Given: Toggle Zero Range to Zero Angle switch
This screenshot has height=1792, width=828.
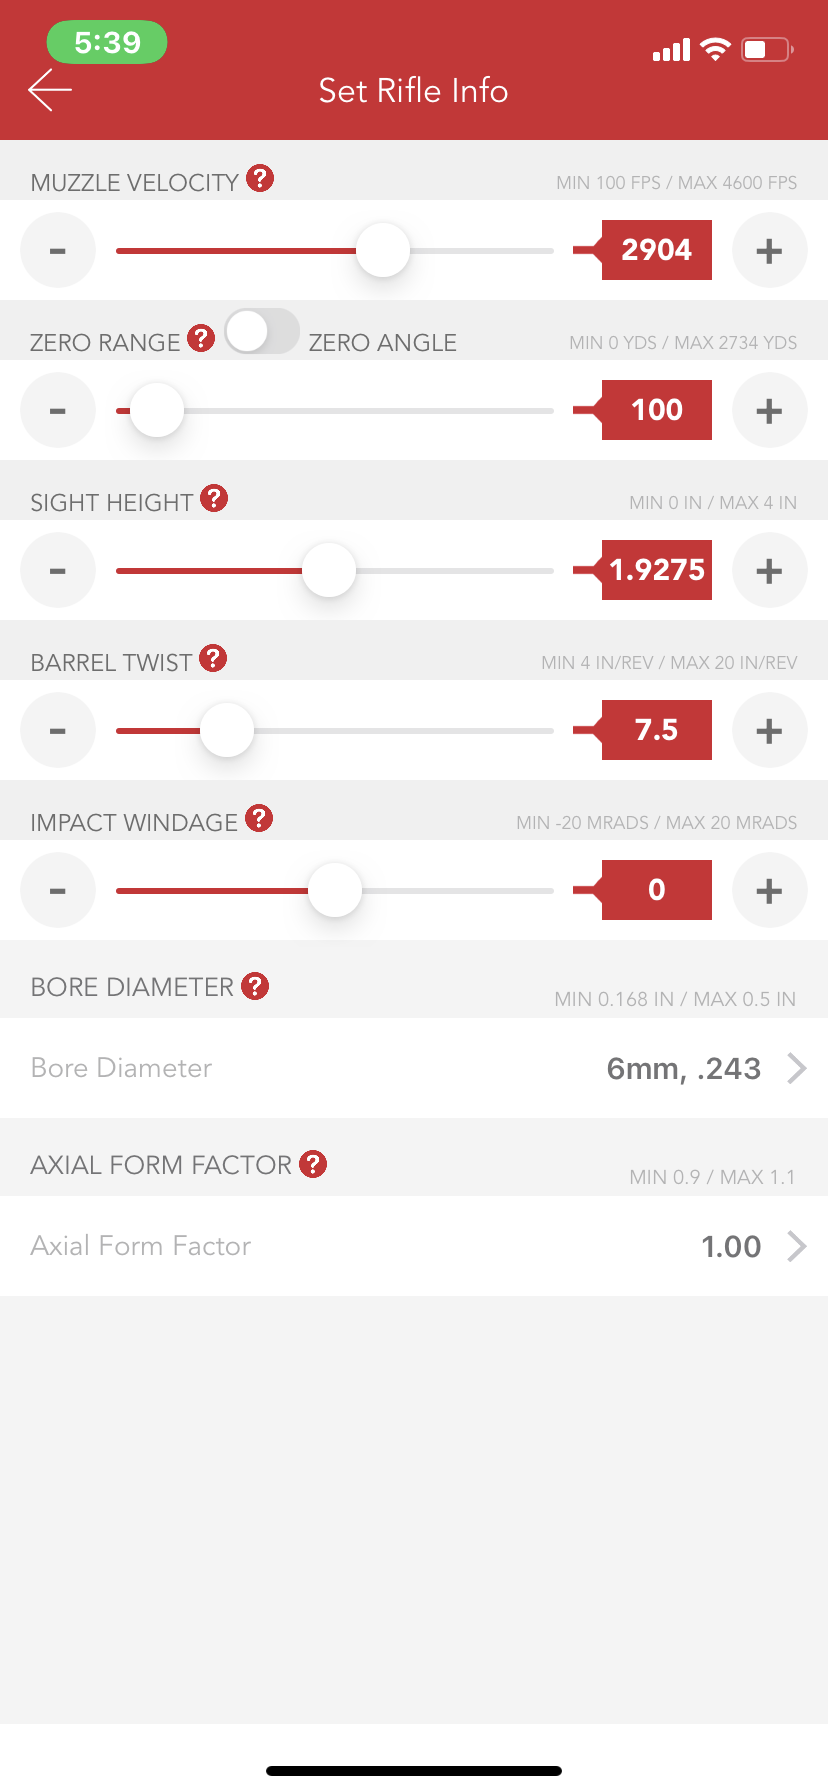Looking at the screenshot, I should tap(262, 331).
